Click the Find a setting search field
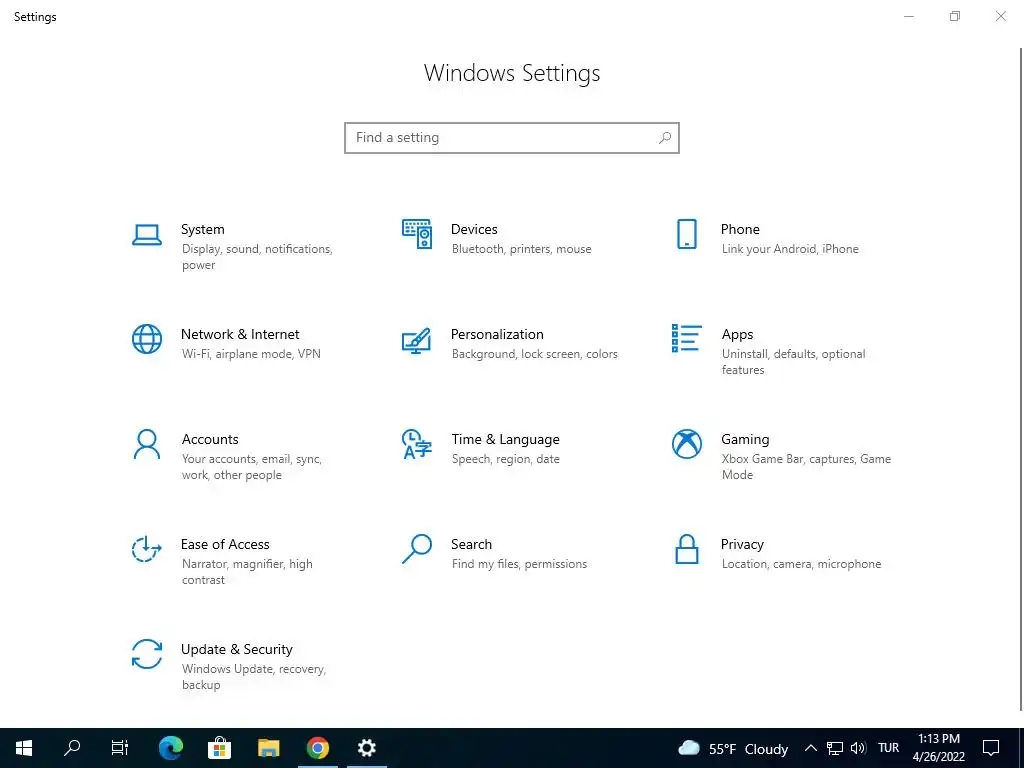 pyautogui.click(x=512, y=138)
